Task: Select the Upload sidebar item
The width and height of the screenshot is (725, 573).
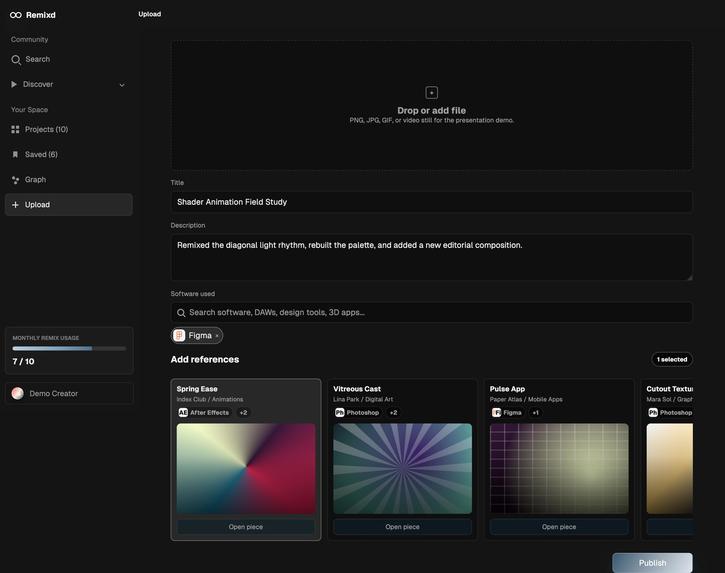Action: pos(69,205)
